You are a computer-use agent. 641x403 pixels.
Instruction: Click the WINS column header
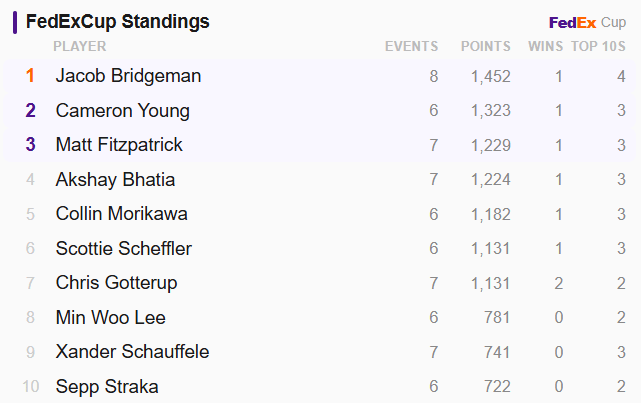point(545,46)
